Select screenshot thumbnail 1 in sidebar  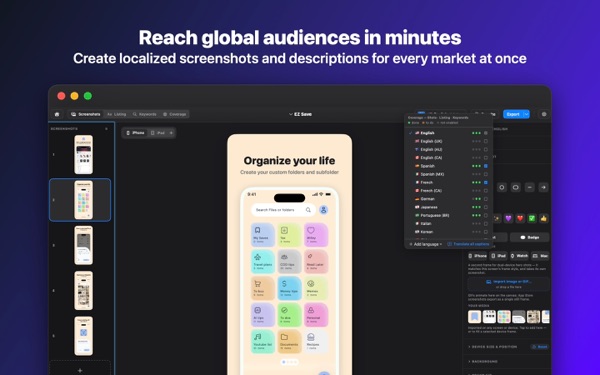tap(83, 155)
